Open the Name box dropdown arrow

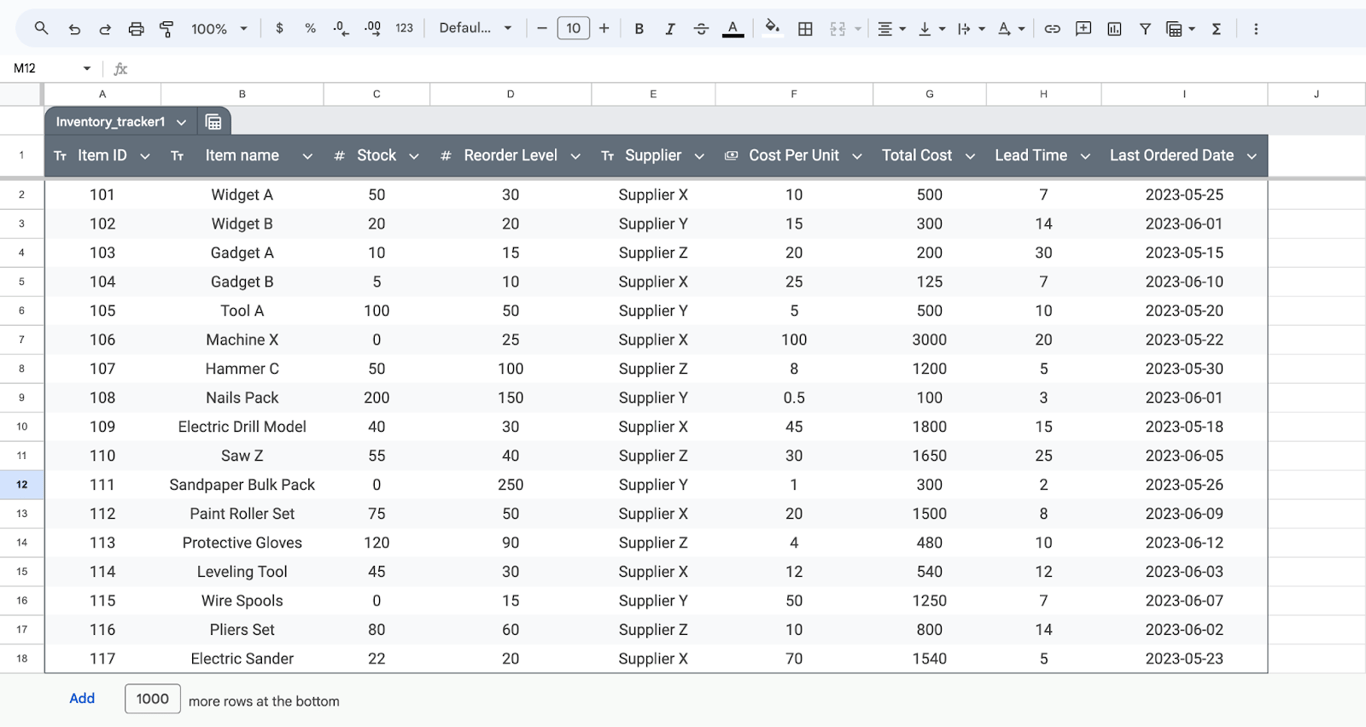87,68
